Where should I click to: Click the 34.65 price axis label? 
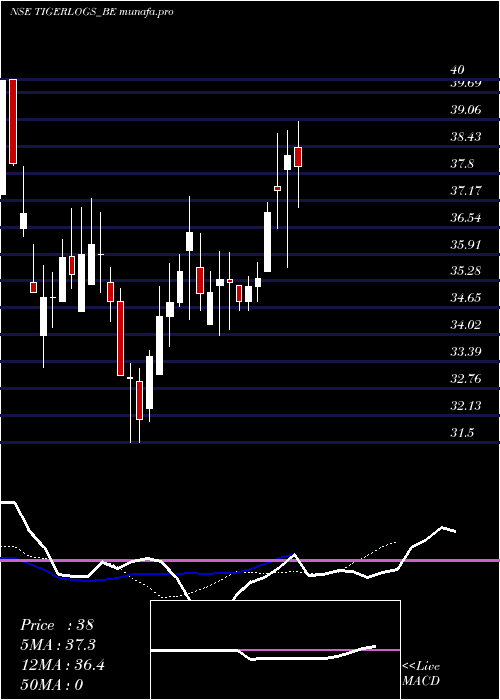click(466, 298)
